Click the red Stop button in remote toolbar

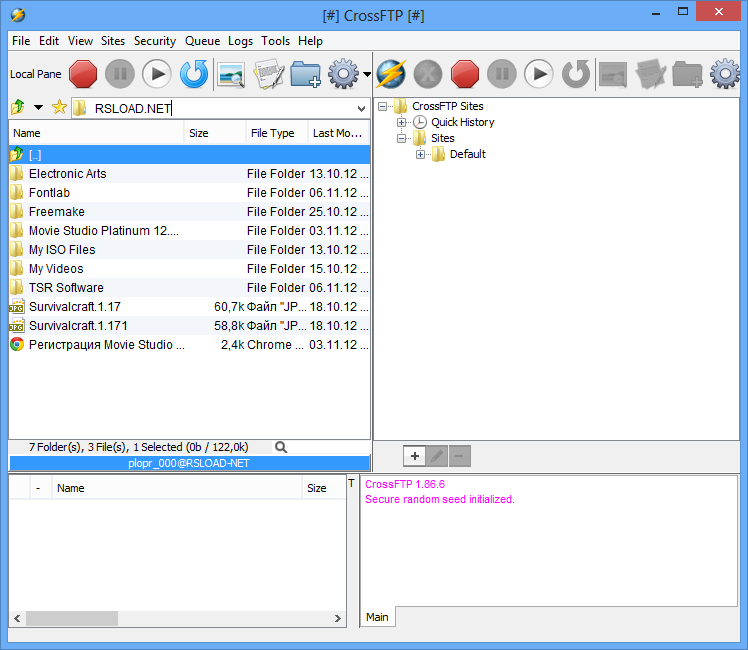pyautogui.click(x=465, y=74)
